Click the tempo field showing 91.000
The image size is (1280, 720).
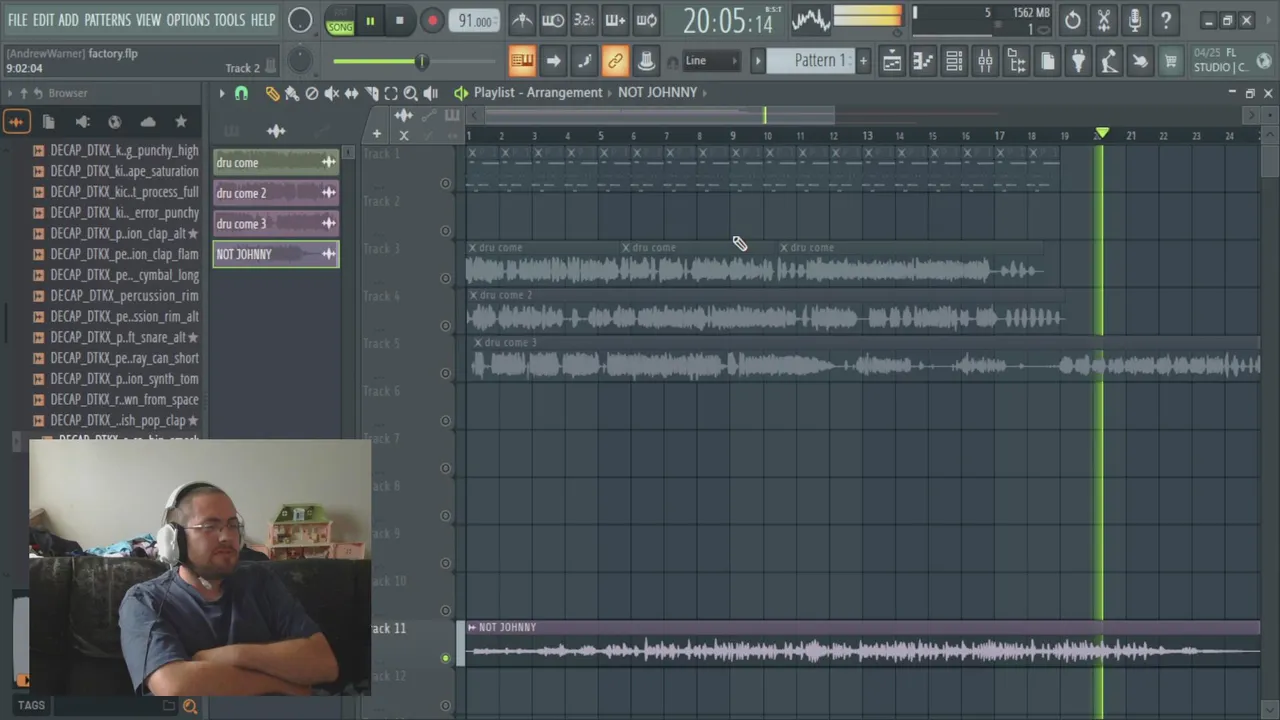pyautogui.click(x=474, y=21)
